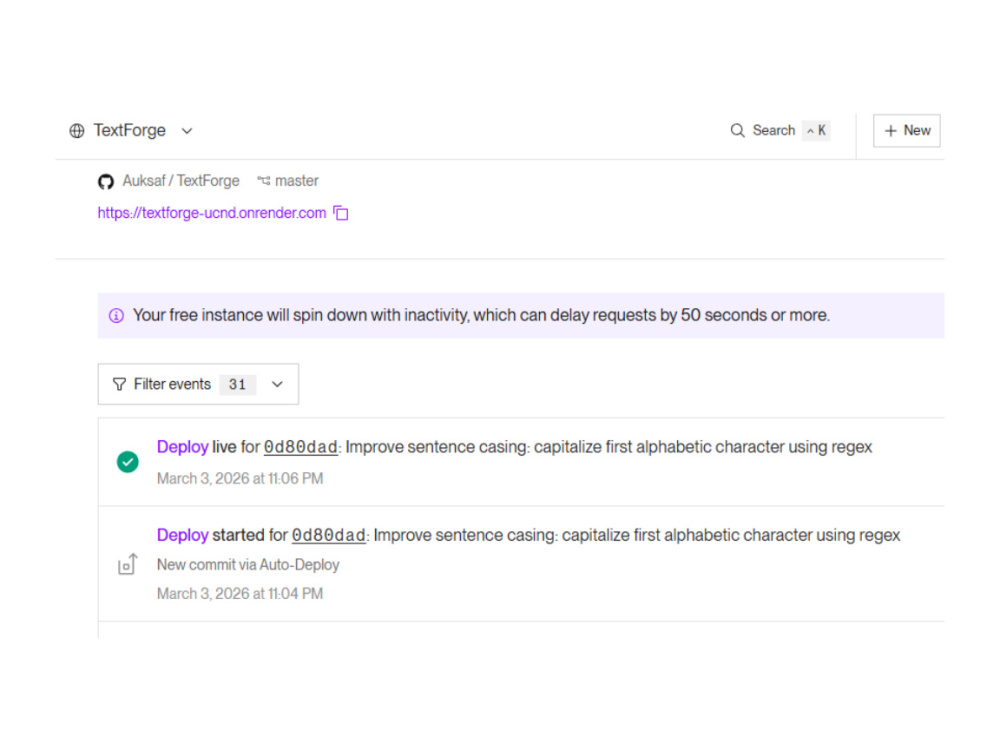Click the free instance spin down notice text
The height and width of the screenshot is (750, 1000).
coord(482,315)
